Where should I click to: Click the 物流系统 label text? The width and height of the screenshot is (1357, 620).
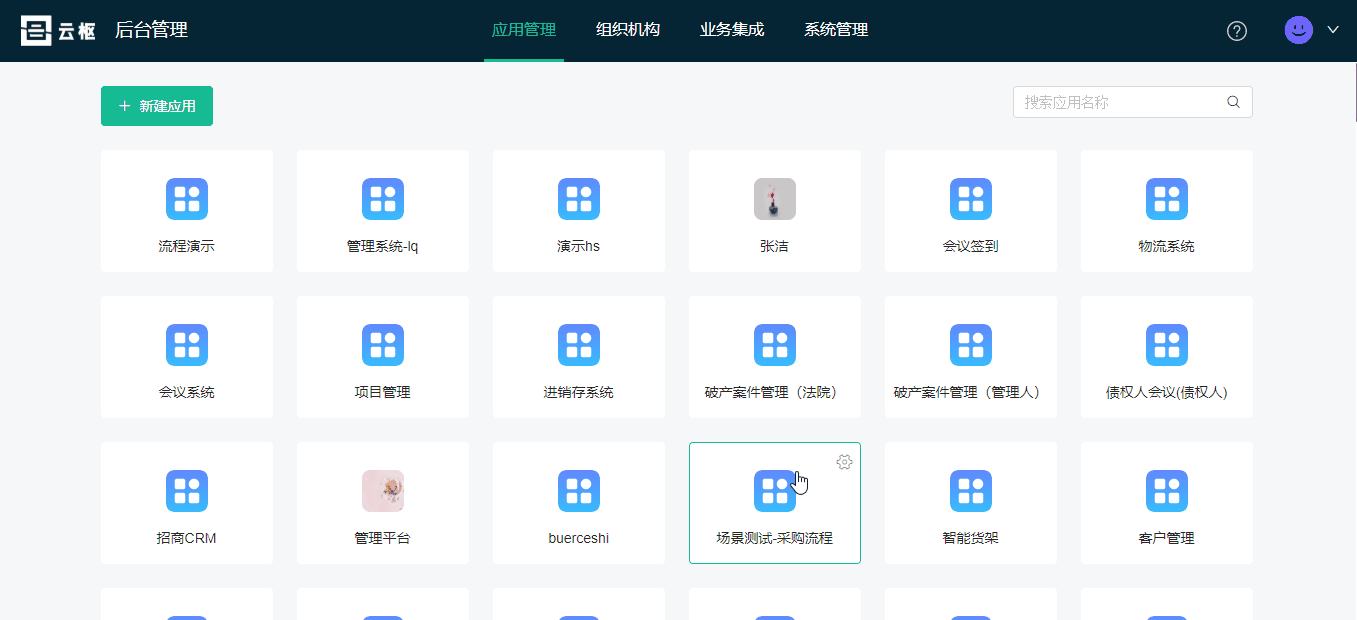coord(1167,246)
